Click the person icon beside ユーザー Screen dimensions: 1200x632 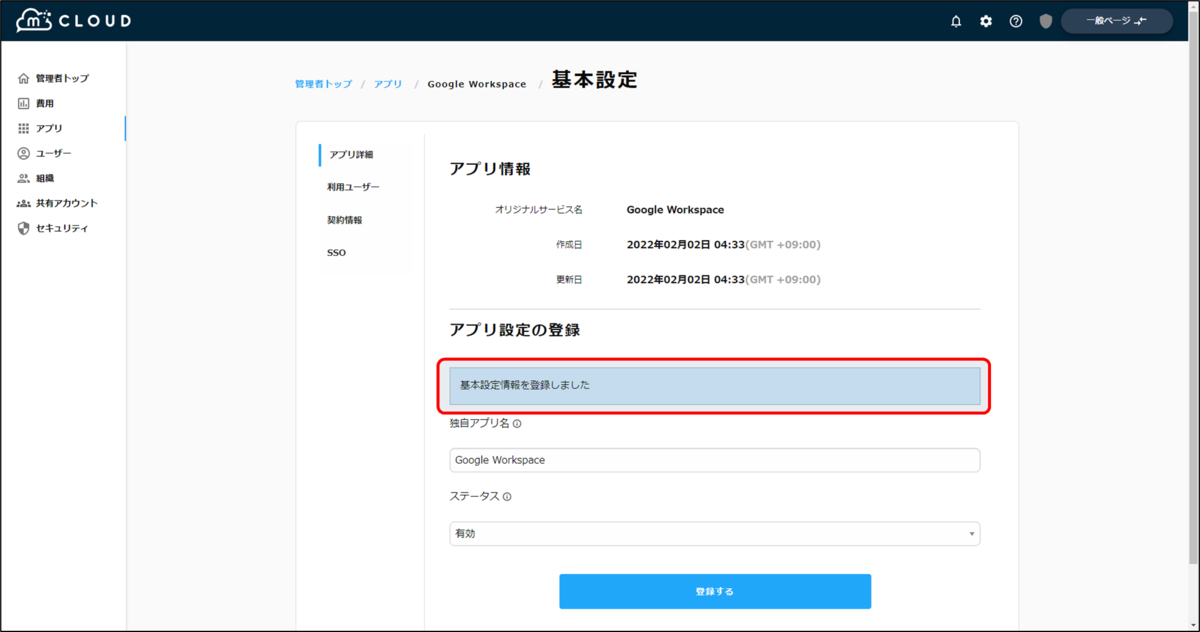[x=24, y=153]
